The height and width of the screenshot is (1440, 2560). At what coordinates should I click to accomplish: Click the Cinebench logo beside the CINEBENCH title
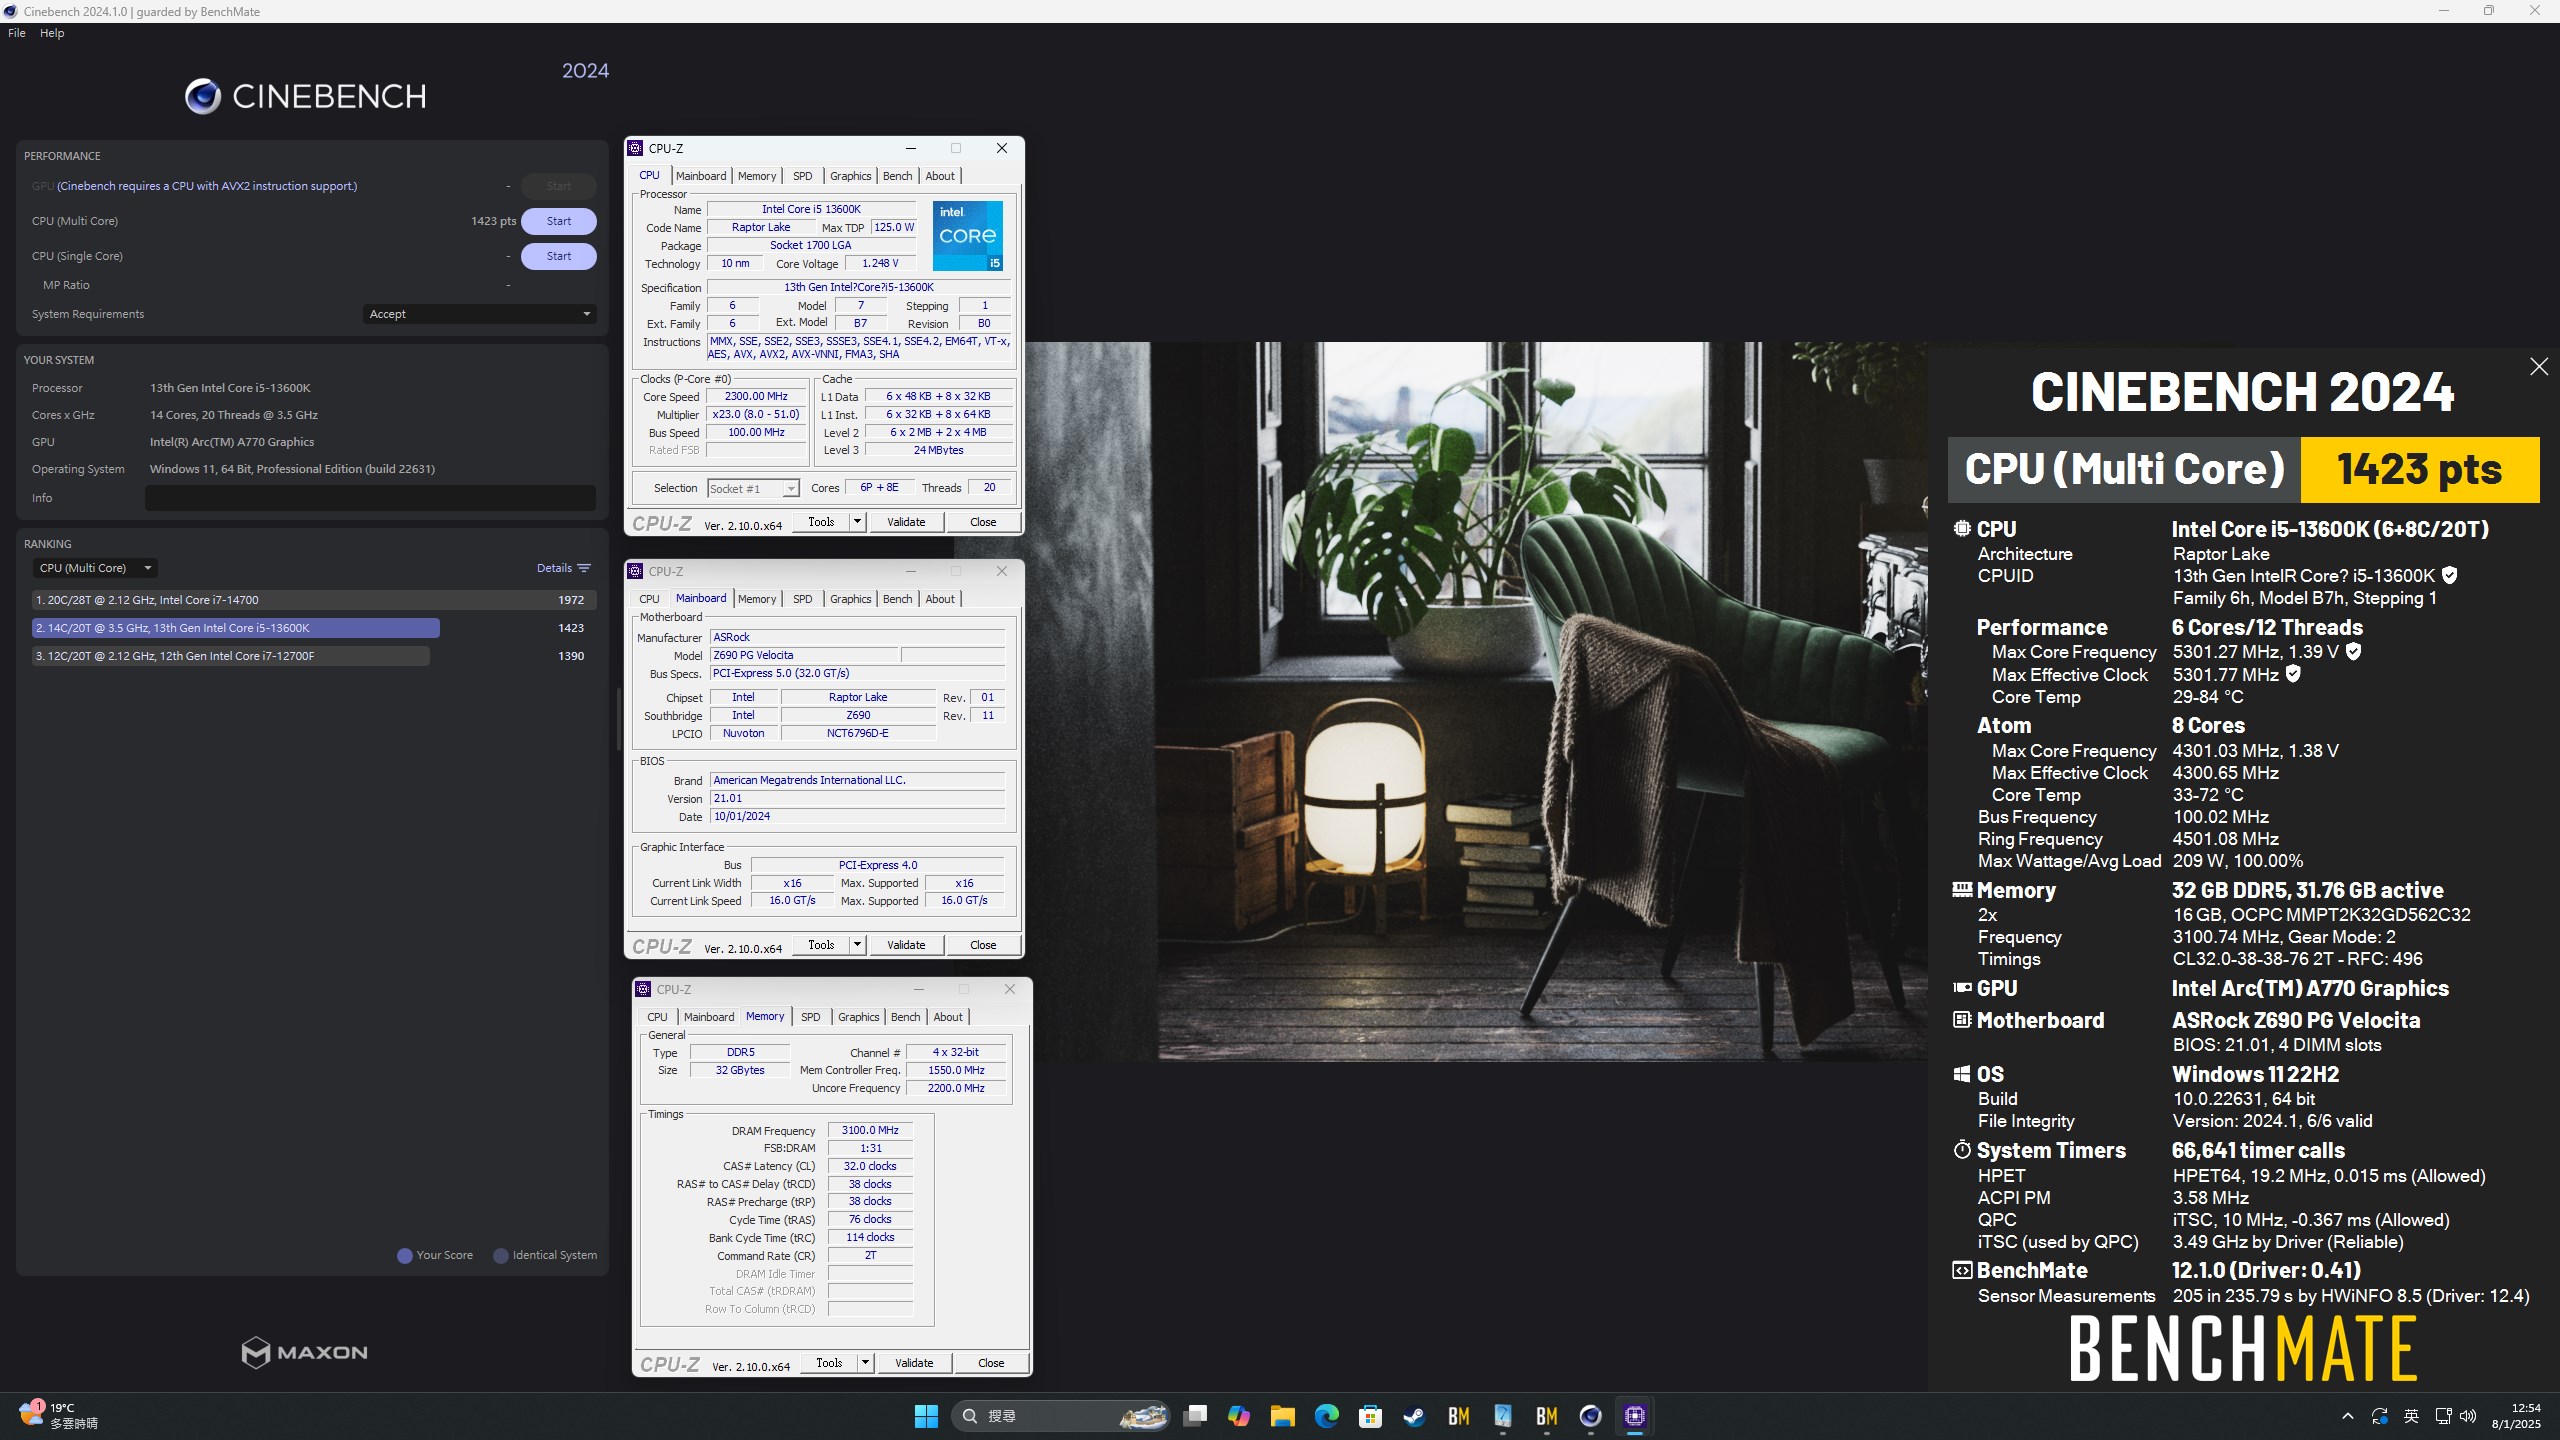(x=203, y=96)
